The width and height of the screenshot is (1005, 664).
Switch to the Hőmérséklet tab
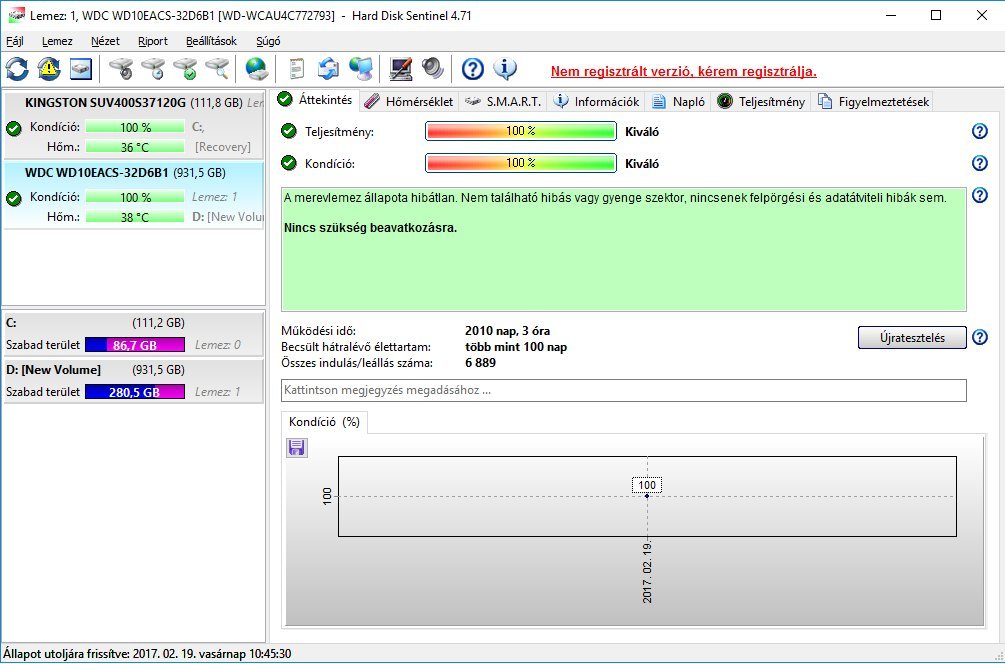tap(410, 101)
